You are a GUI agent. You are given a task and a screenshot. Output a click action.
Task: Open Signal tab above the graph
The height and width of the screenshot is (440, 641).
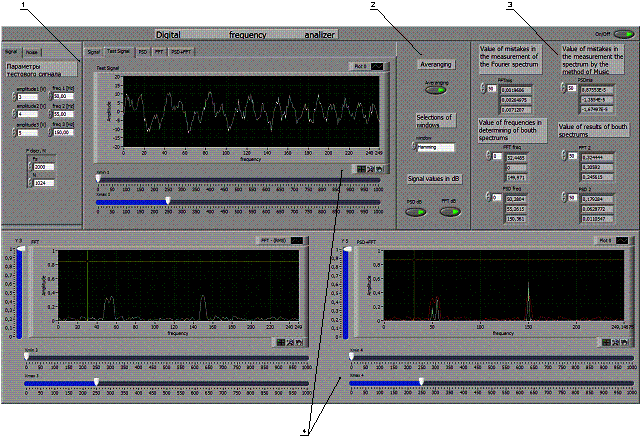(x=93, y=52)
